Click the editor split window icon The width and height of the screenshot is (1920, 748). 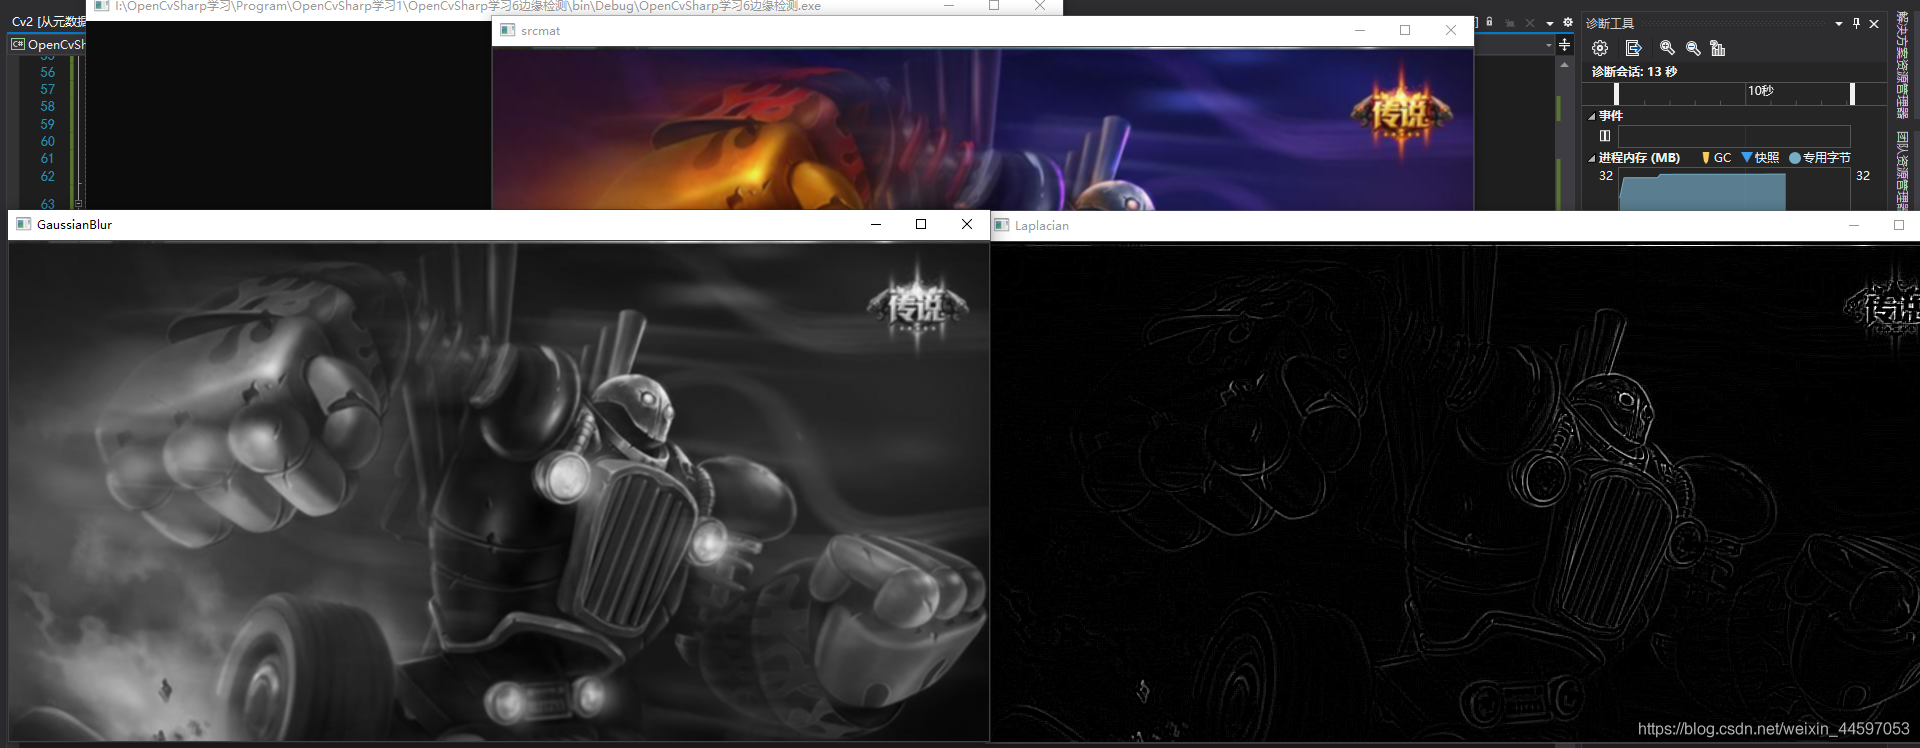coord(1564,45)
